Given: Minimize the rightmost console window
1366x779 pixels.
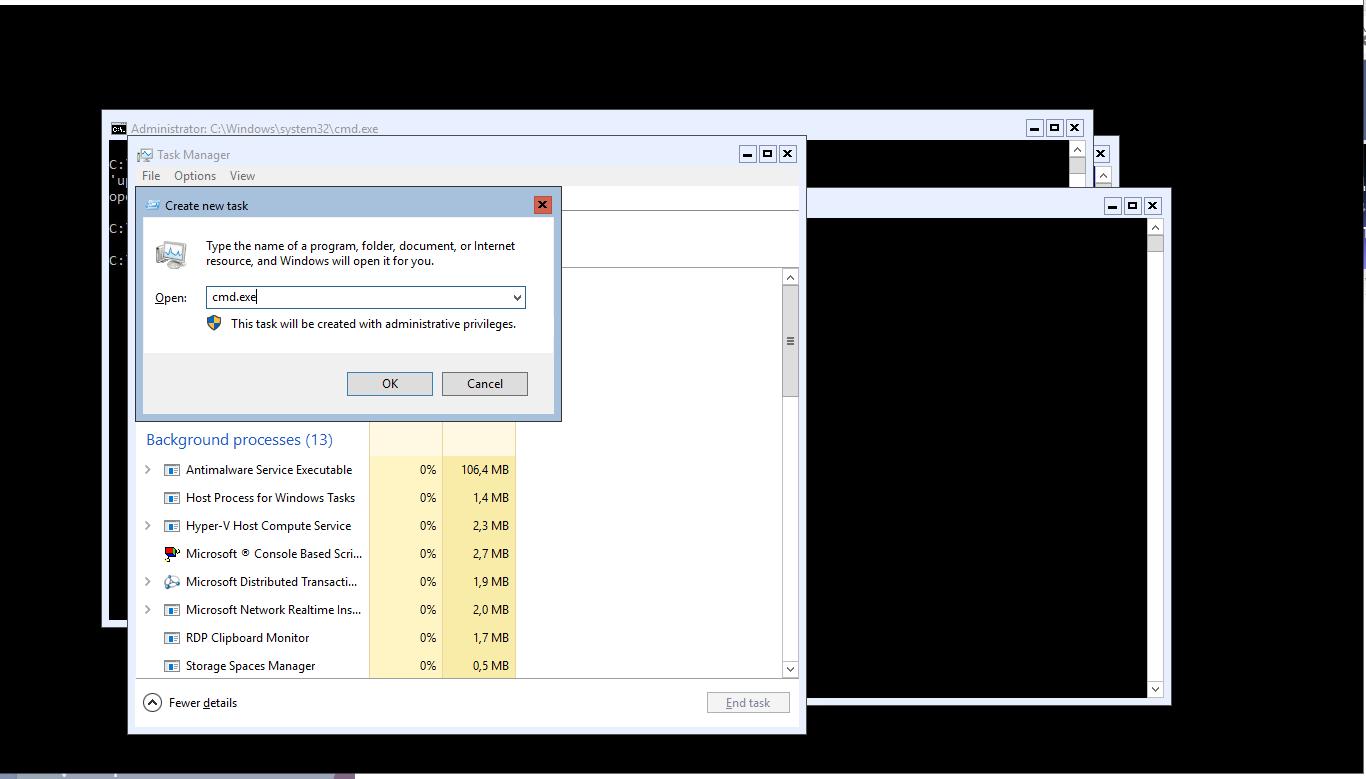Looking at the screenshot, I should [x=1112, y=206].
